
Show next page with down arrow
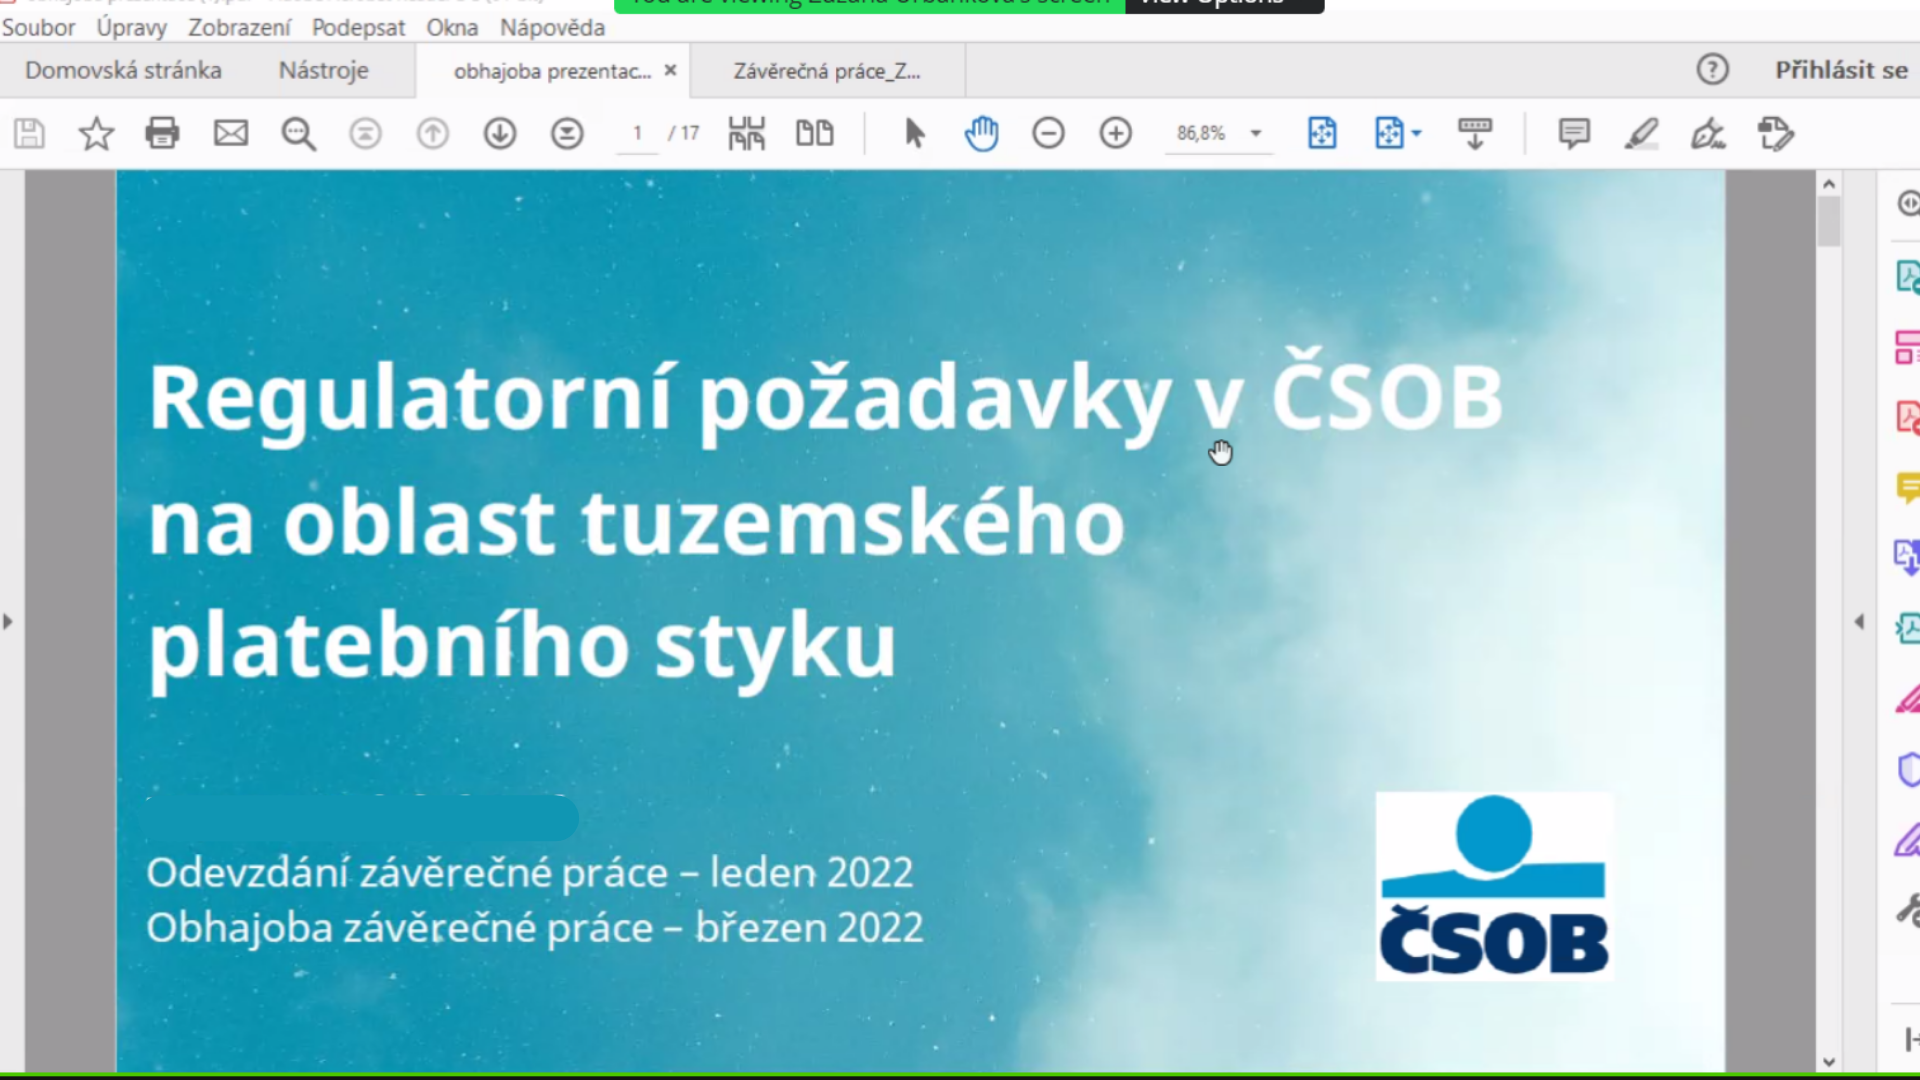[500, 133]
